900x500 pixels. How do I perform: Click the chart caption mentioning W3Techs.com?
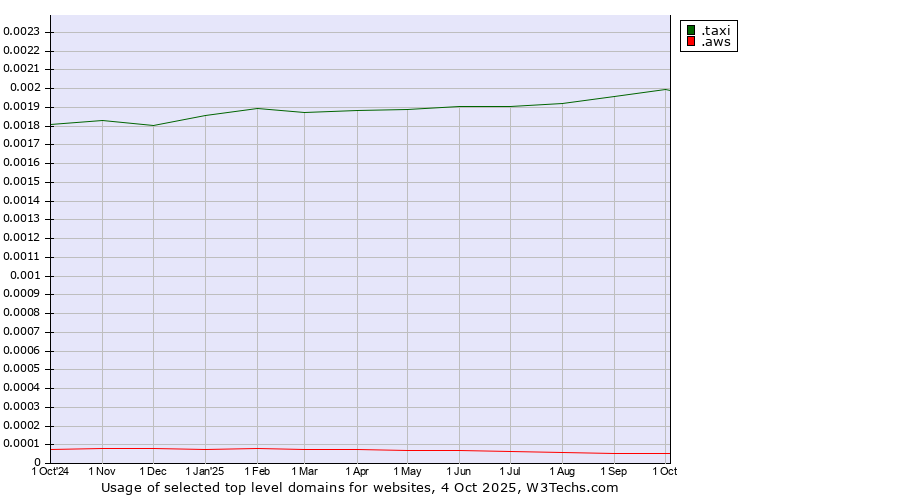click(360, 488)
